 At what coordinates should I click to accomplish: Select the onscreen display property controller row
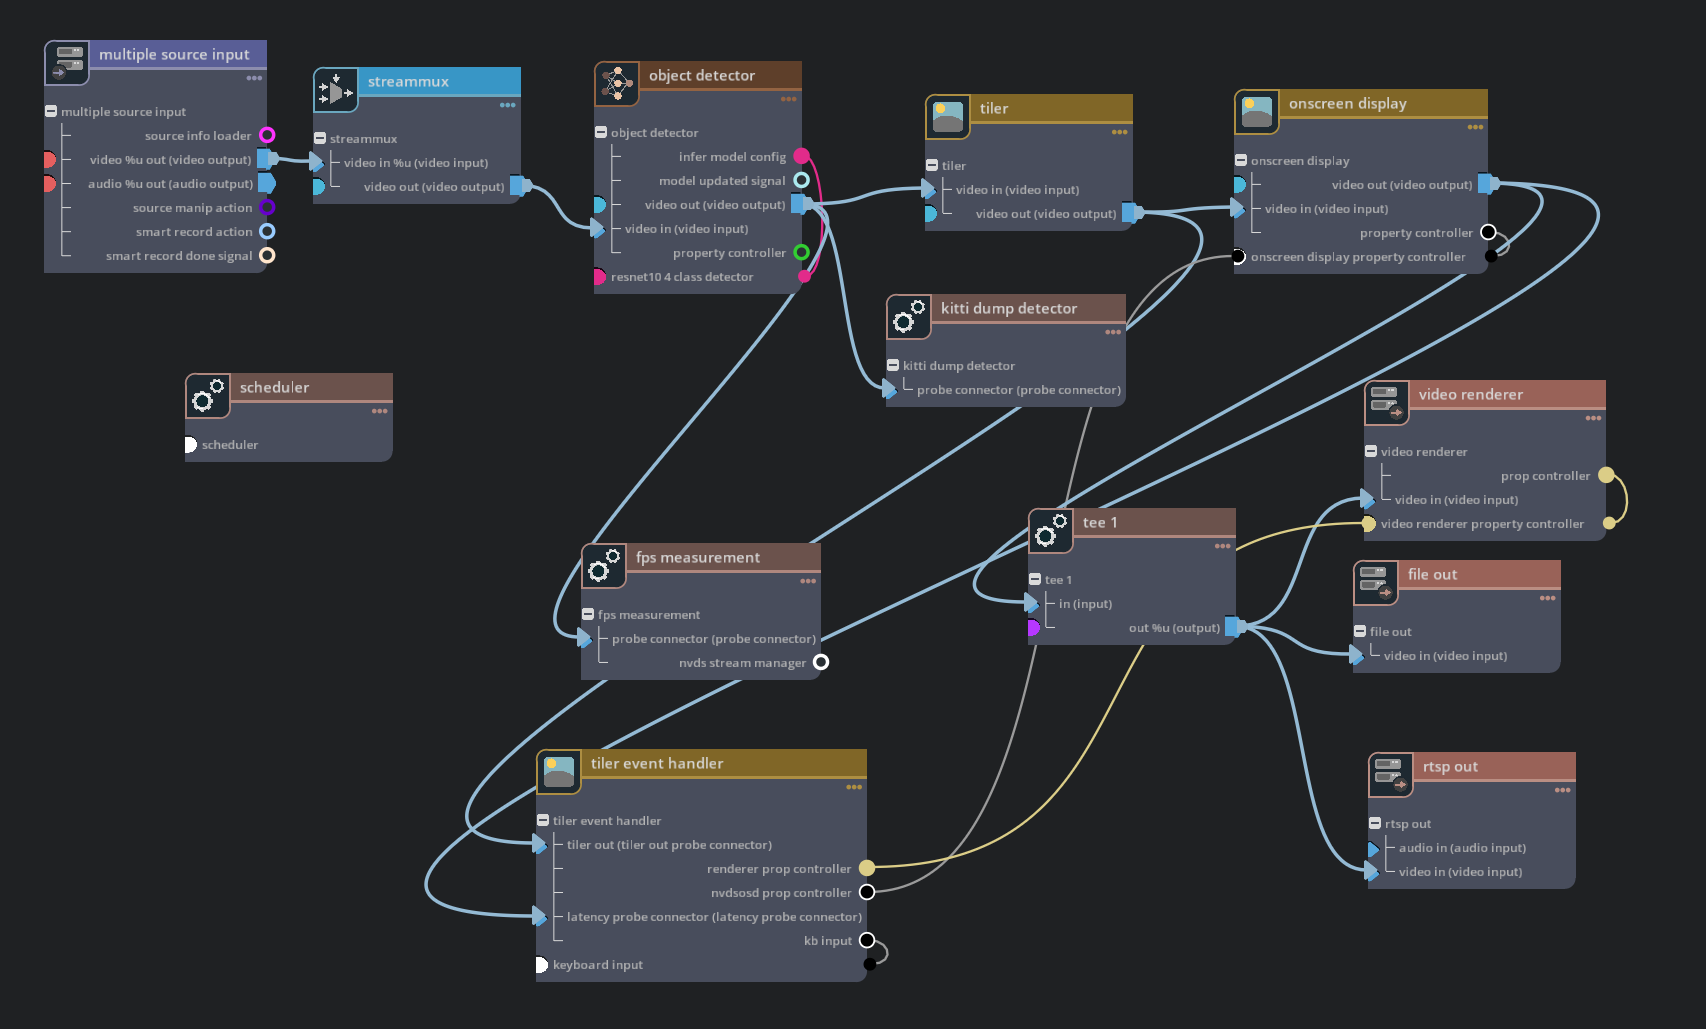pos(1361,257)
